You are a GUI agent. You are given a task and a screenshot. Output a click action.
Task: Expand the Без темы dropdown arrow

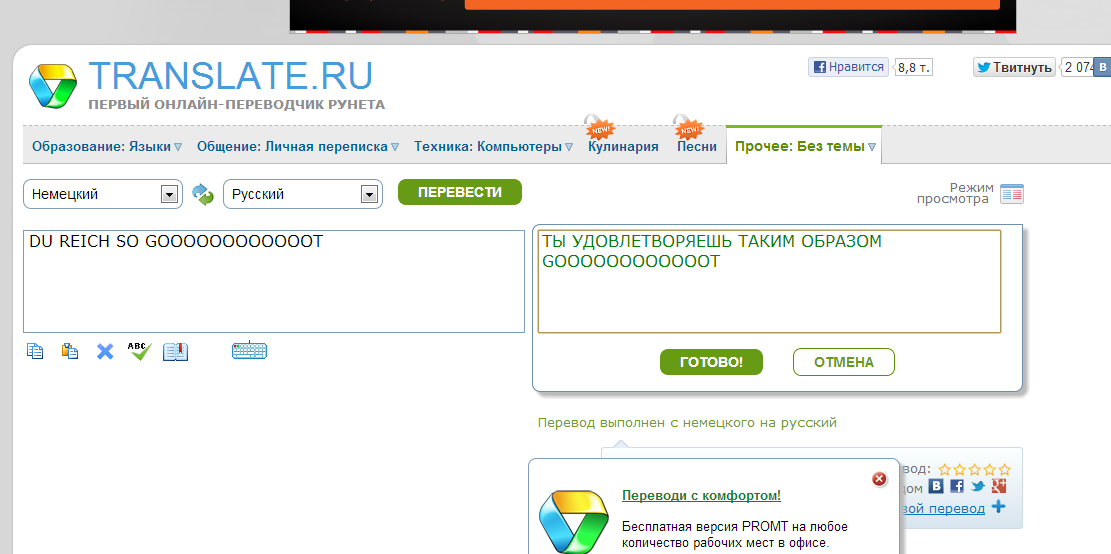pyautogui.click(x=872, y=147)
